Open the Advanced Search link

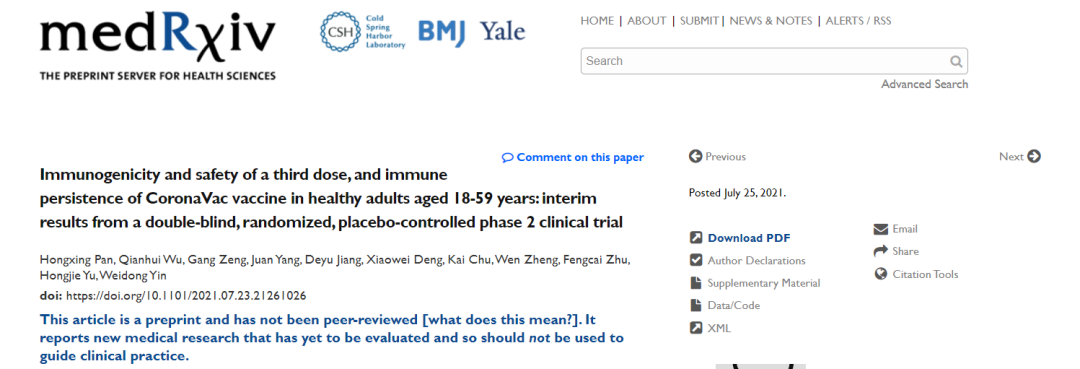point(924,84)
